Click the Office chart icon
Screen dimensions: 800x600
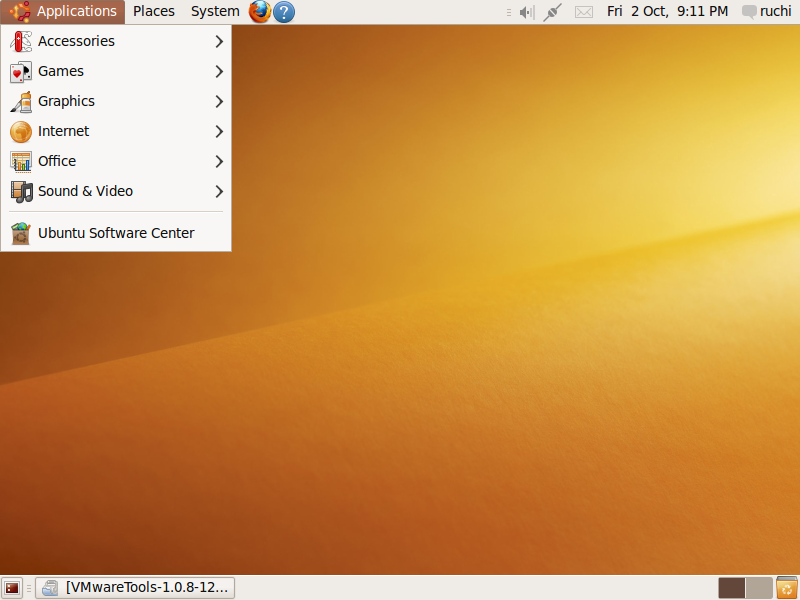(21, 162)
